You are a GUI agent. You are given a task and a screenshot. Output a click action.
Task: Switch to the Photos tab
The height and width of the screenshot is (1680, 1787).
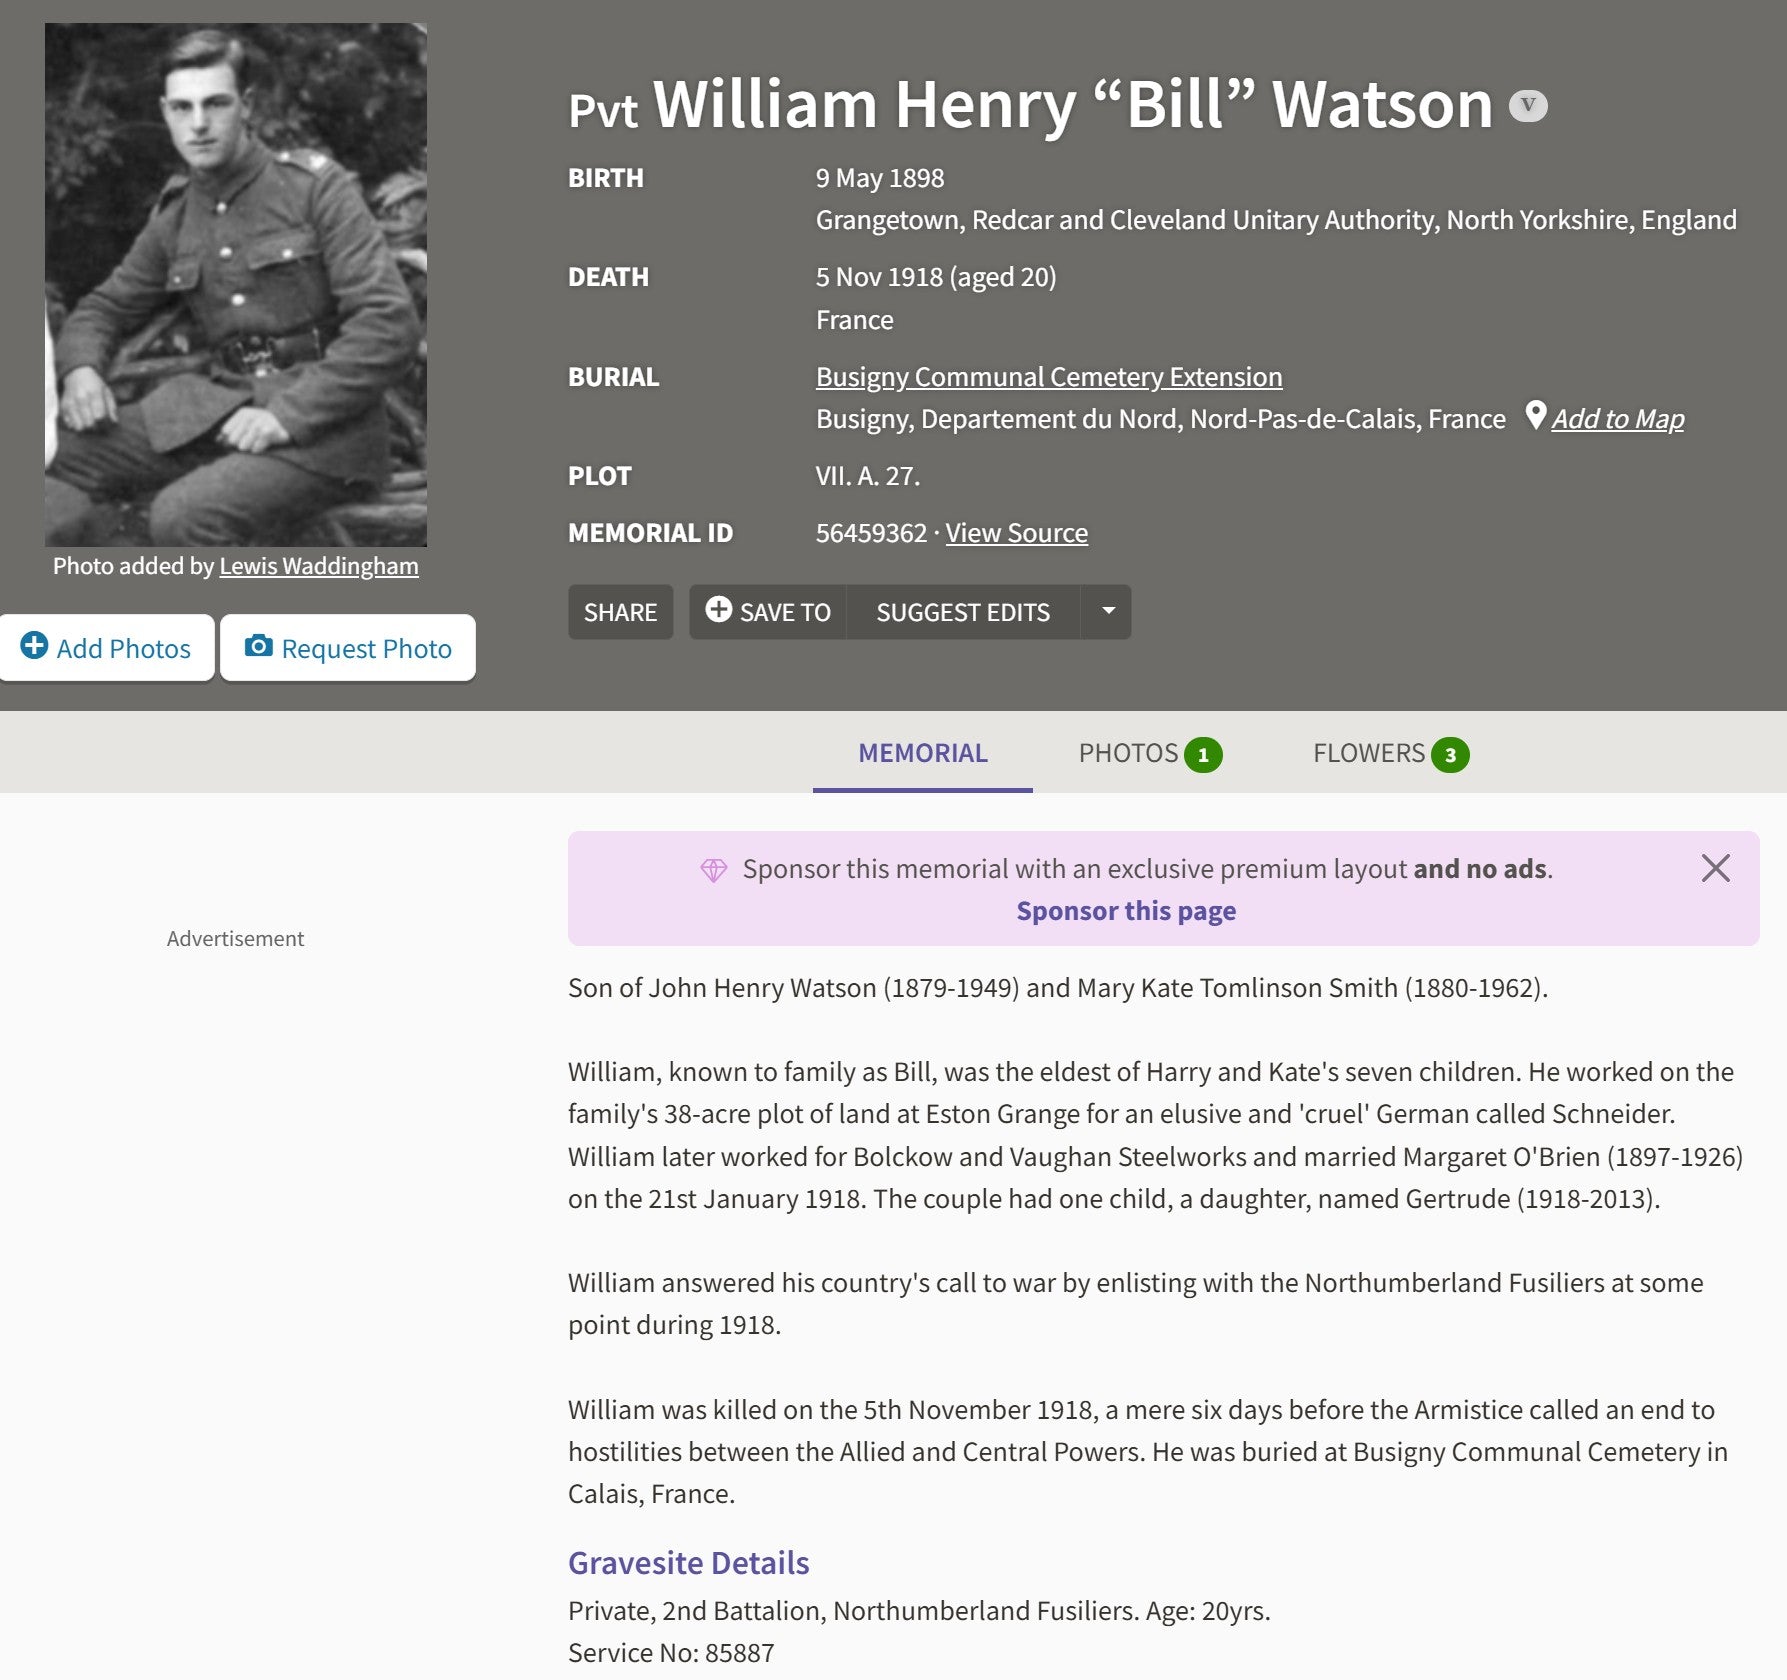1149,753
